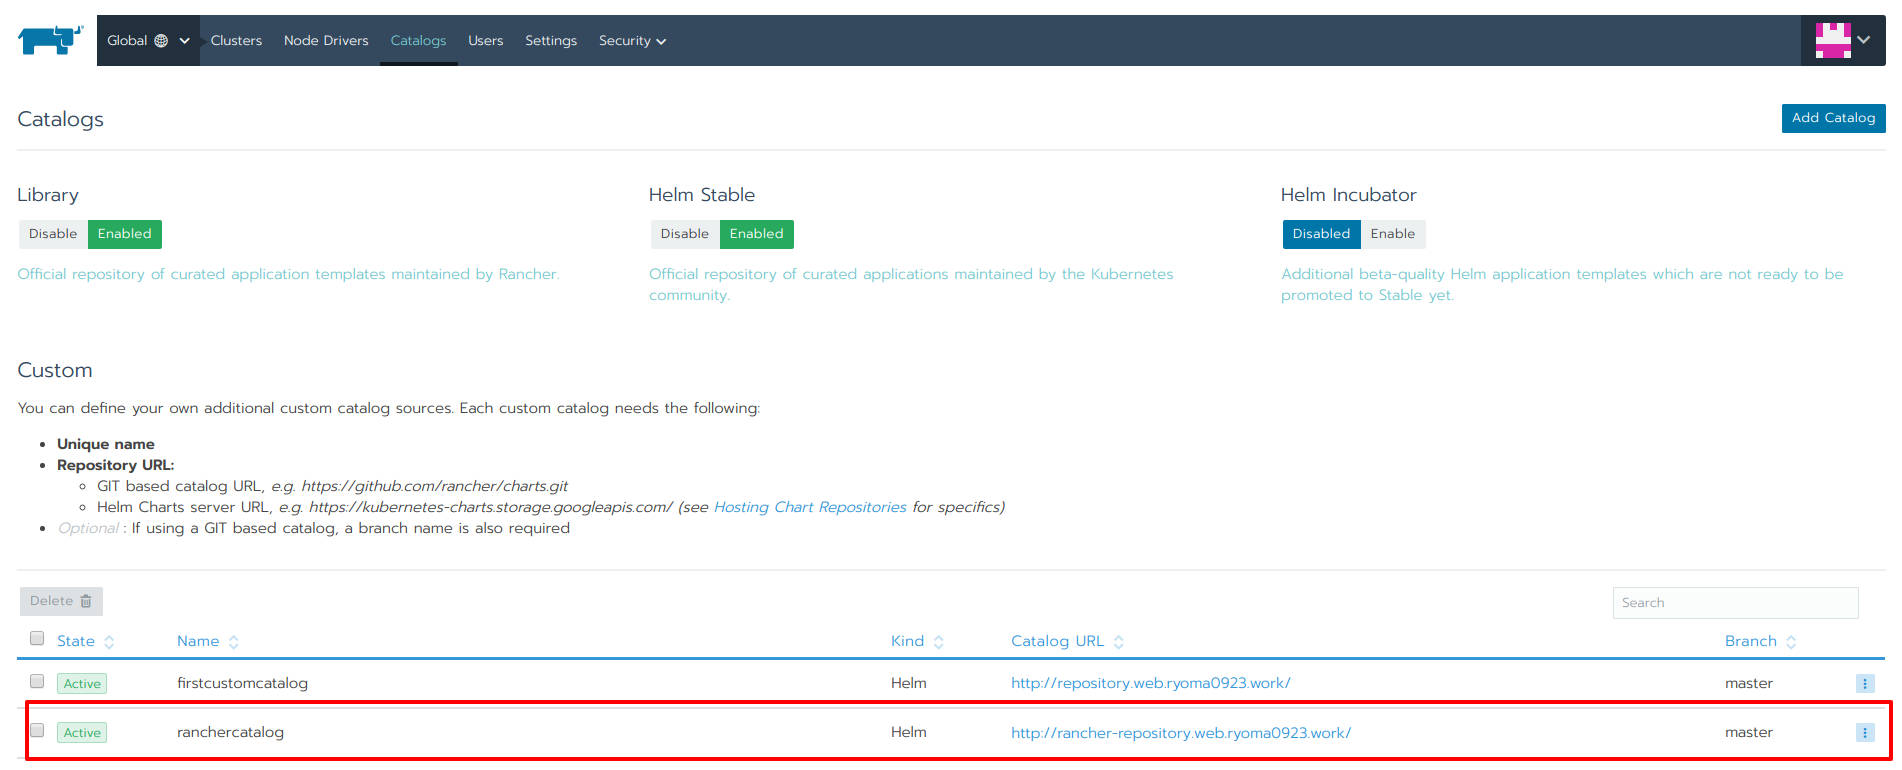Open the rancher-repository.web.ryoma0923.work URL
This screenshot has height=770, width=1902.
(1180, 732)
